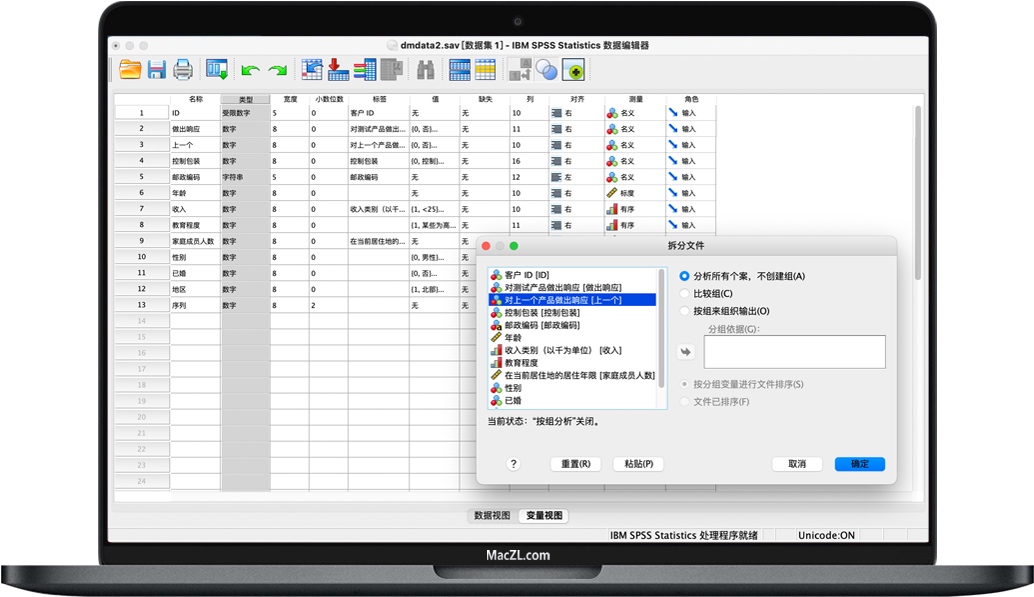
Task: Select the 分析所有个案，不创建组 radio option
Action: (685, 276)
